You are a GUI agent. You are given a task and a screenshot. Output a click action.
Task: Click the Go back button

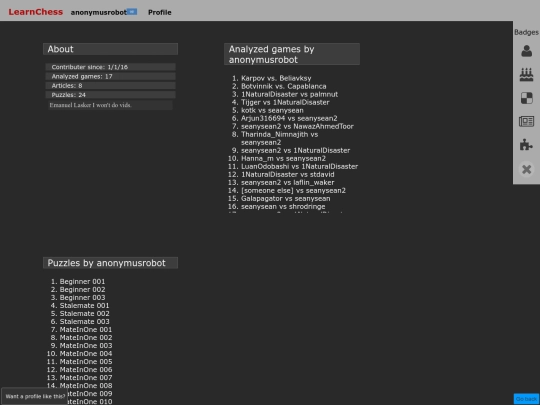526,399
